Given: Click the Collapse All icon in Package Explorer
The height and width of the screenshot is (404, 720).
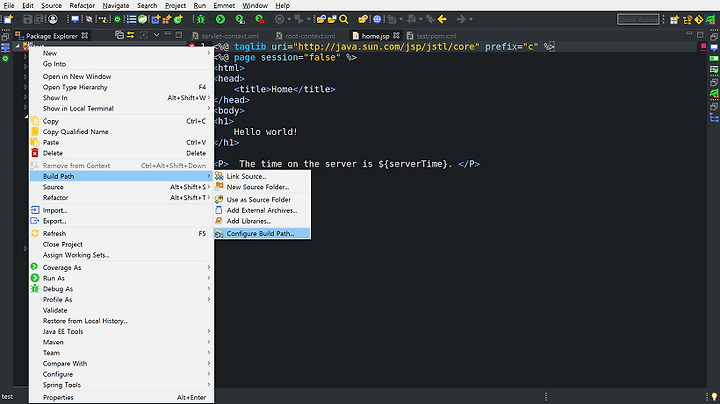Looking at the screenshot, I should tap(119, 35).
